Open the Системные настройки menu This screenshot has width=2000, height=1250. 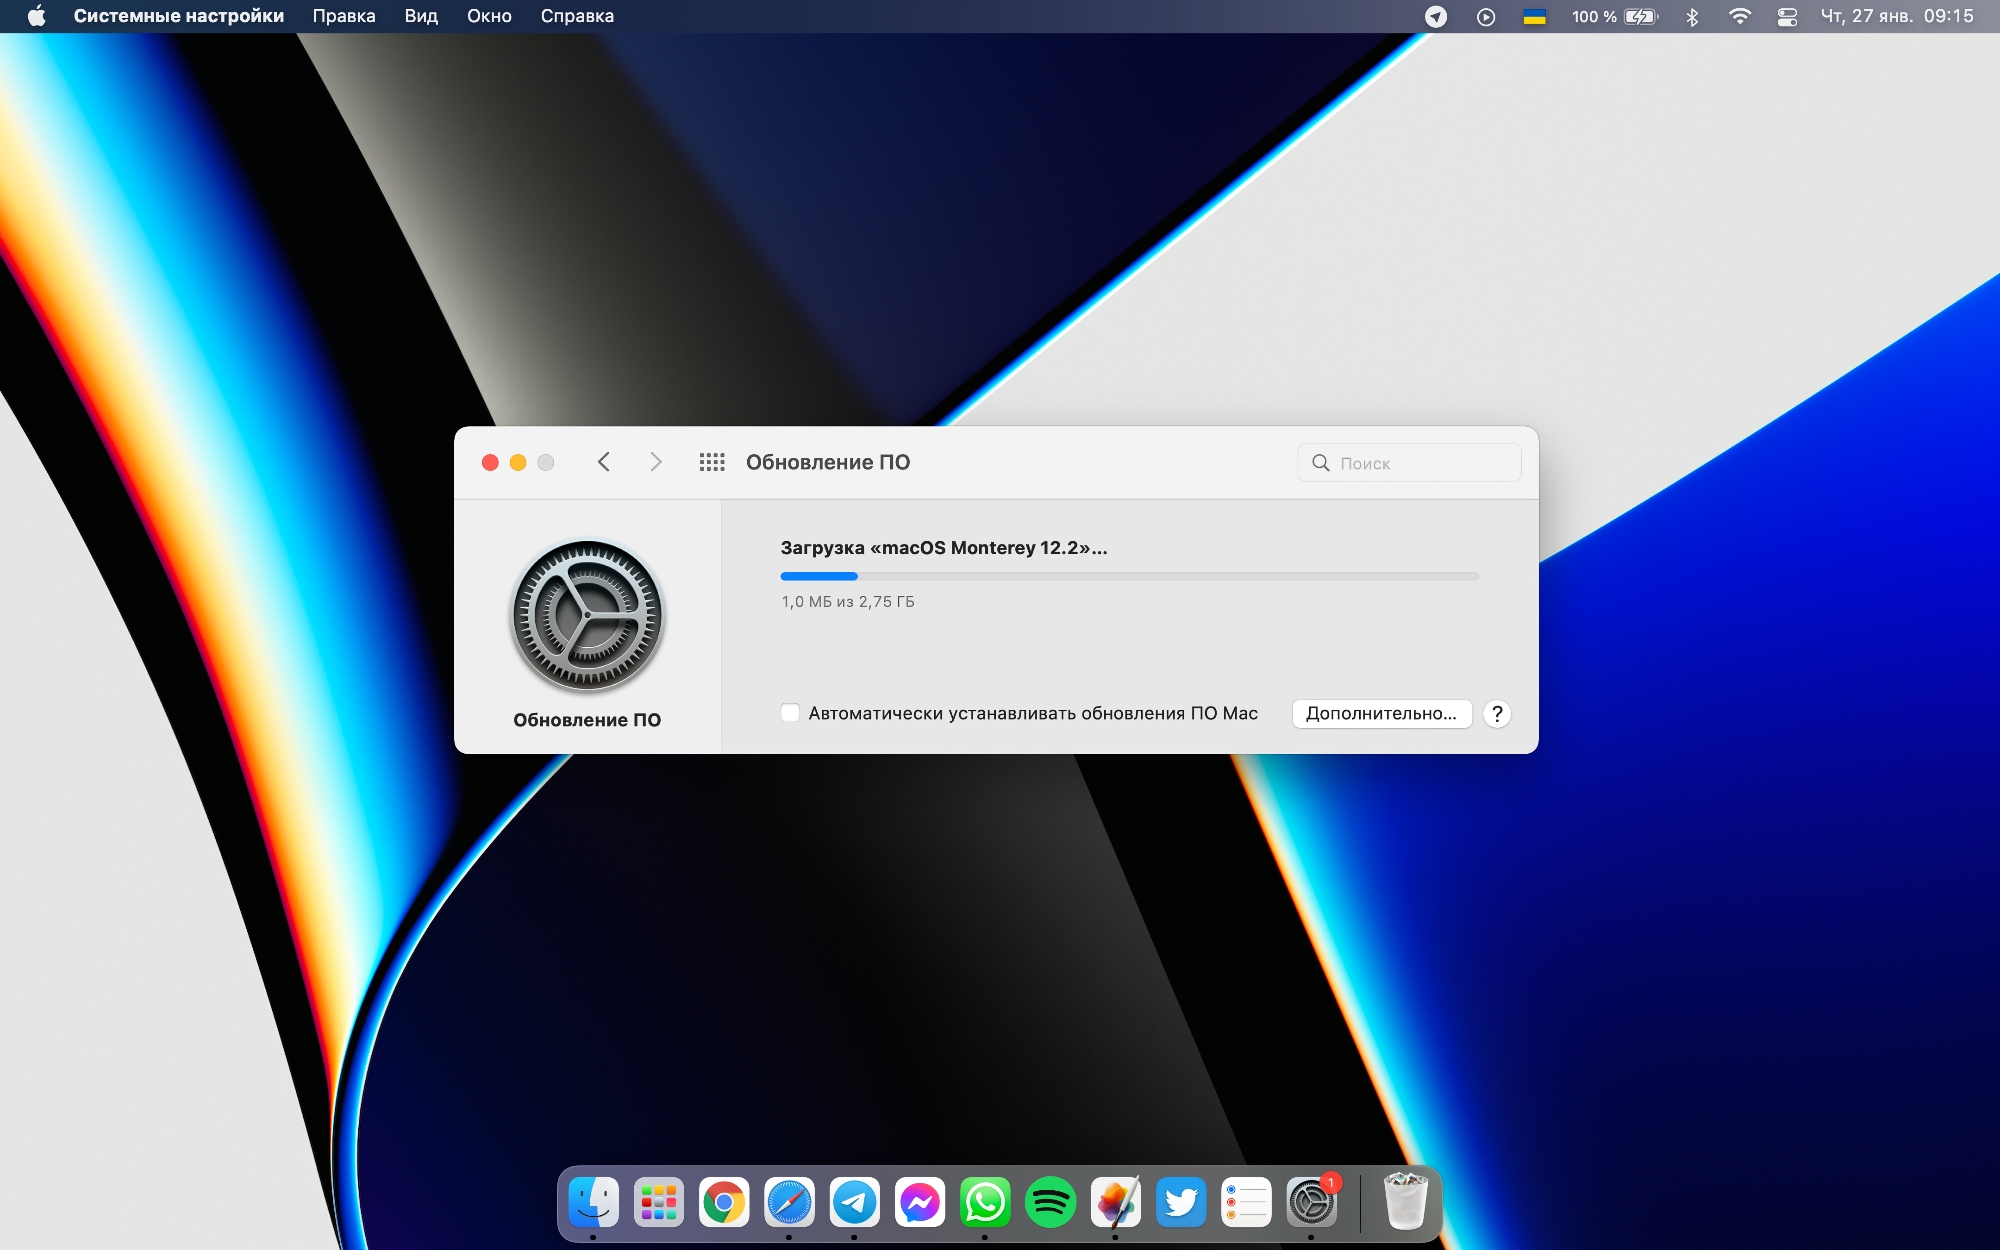pos(179,16)
